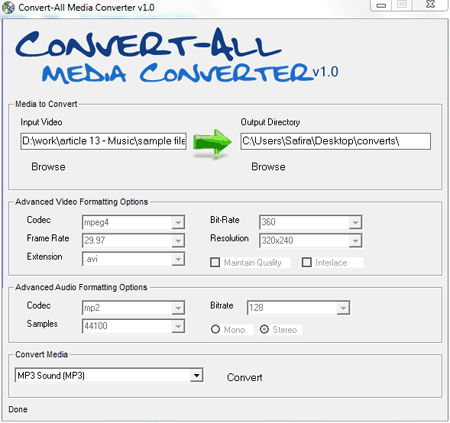Click the app icon in title bar
The image size is (450, 423).
pyautogui.click(x=8, y=7)
